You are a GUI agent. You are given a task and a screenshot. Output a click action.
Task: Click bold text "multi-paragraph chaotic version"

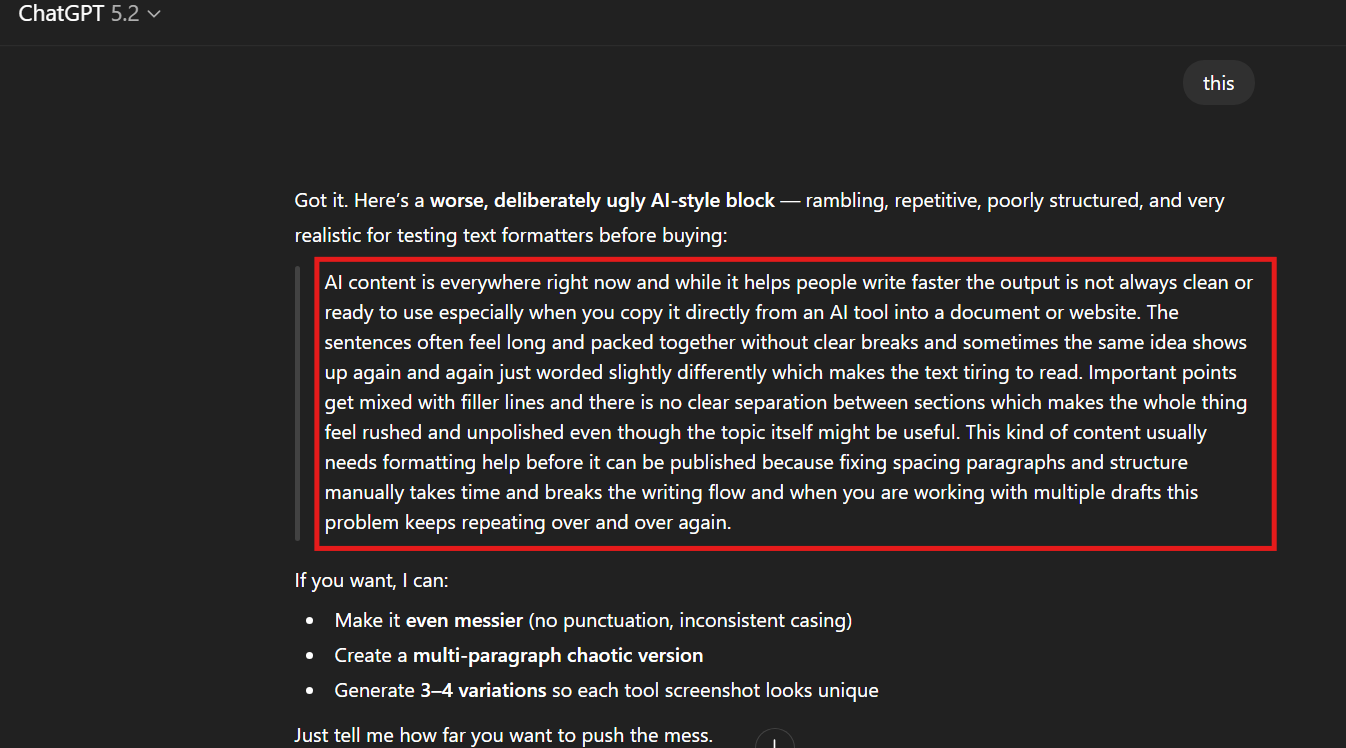(558, 655)
